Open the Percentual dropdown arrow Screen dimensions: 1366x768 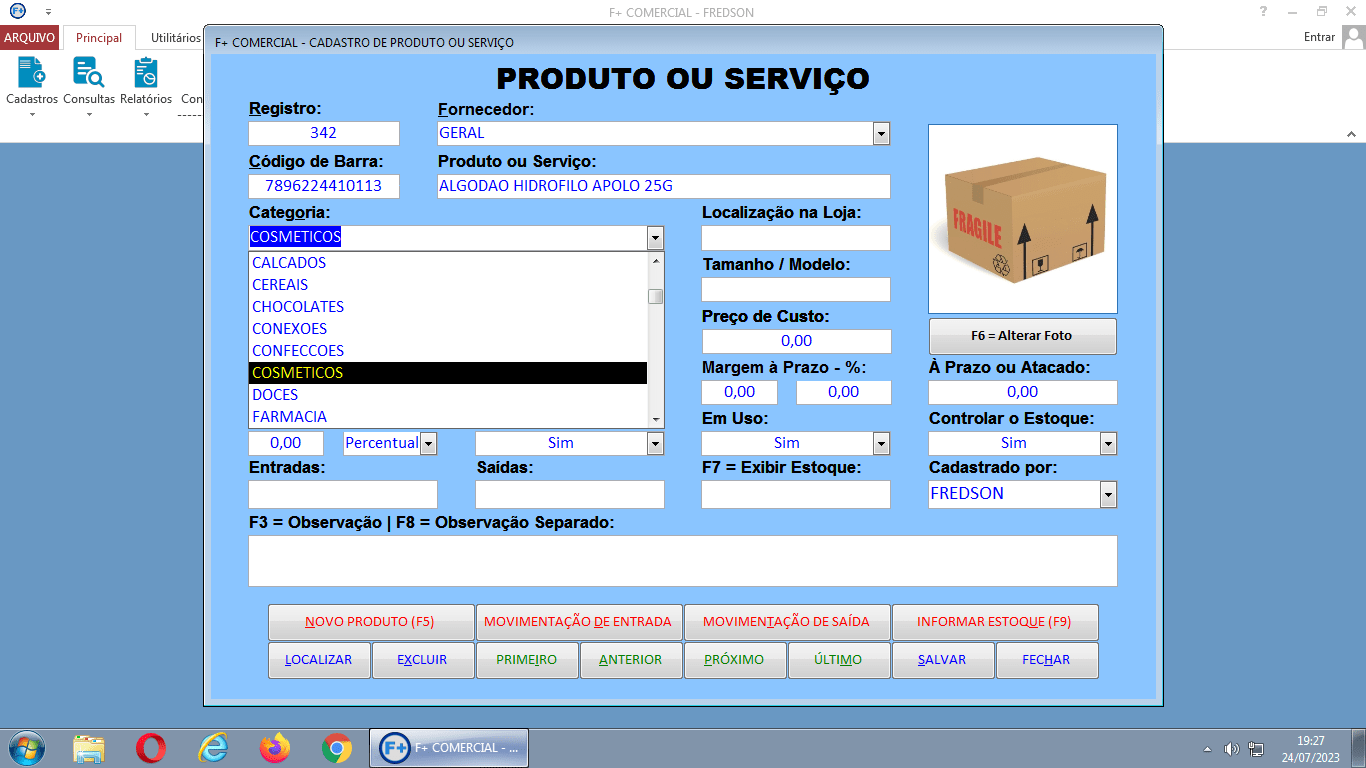tap(428, 443)
